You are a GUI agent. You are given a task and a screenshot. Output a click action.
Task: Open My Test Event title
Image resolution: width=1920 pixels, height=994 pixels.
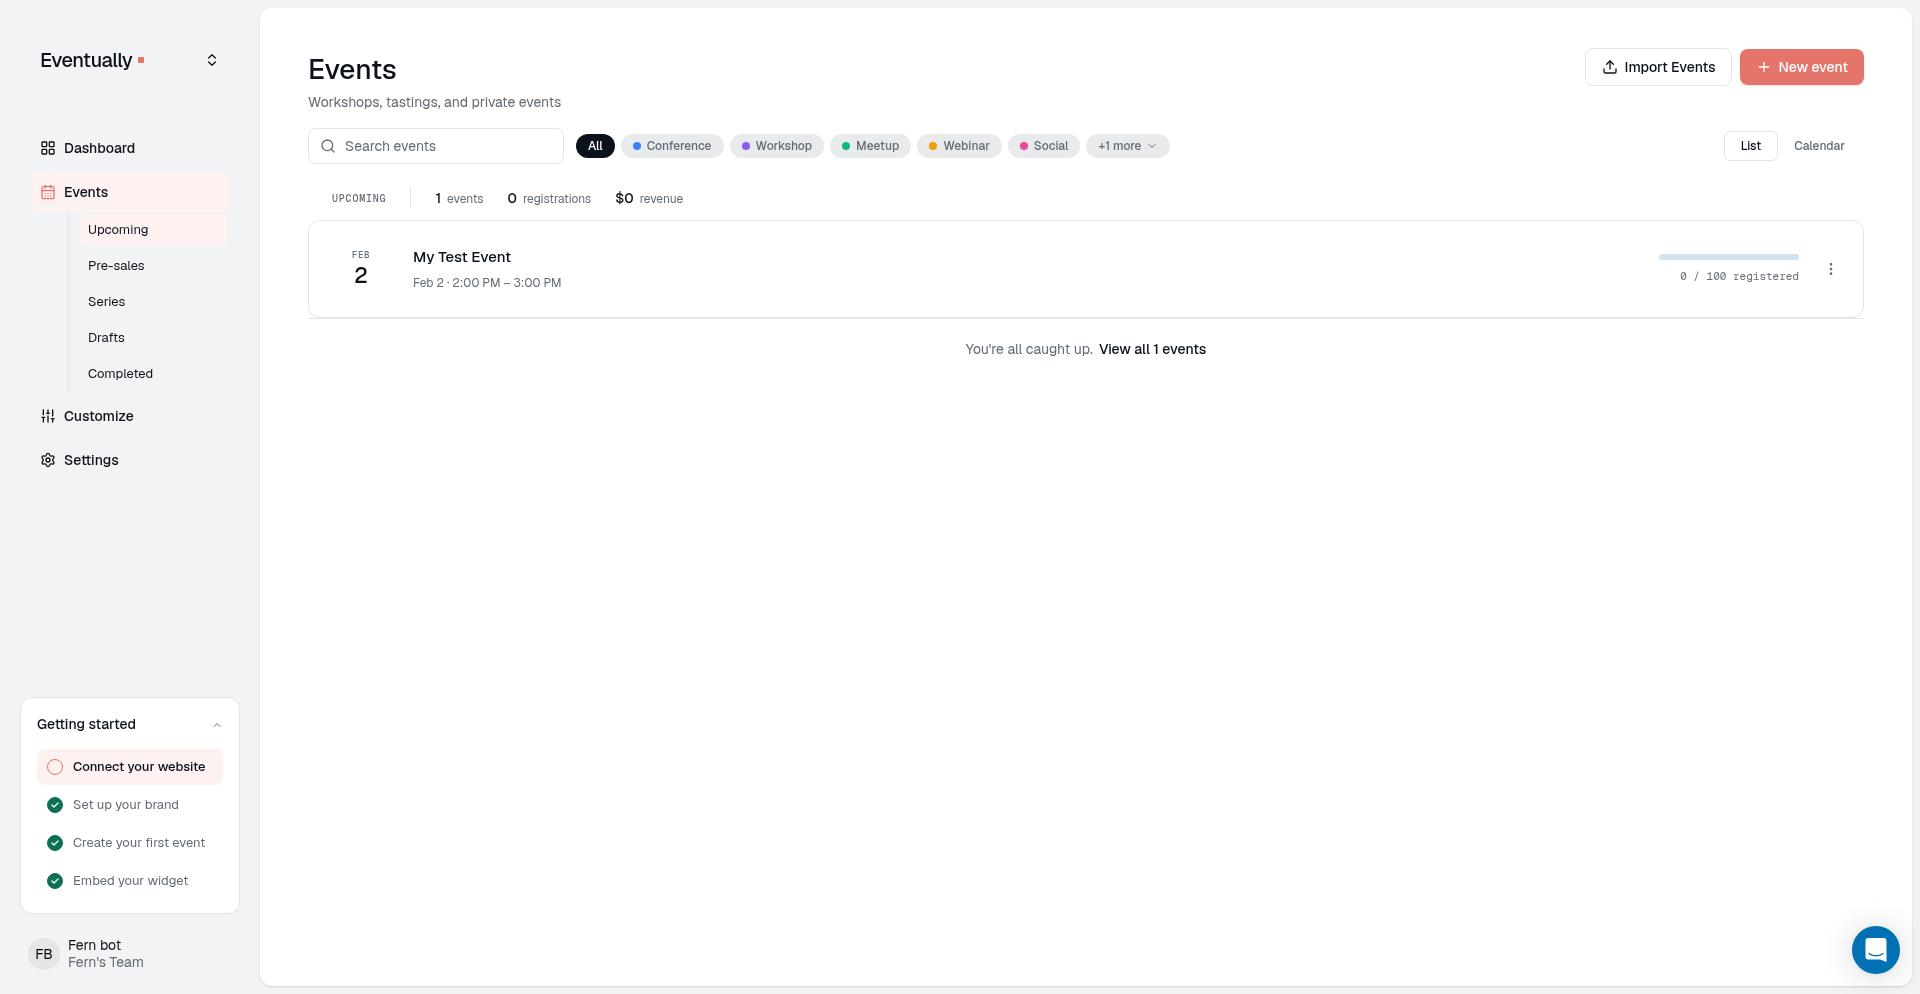click(462, 257)
